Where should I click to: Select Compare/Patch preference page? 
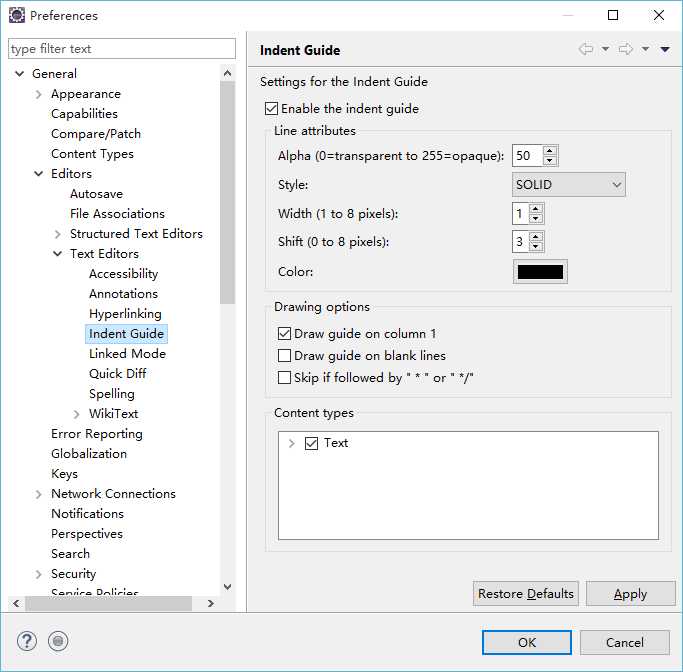96,134
